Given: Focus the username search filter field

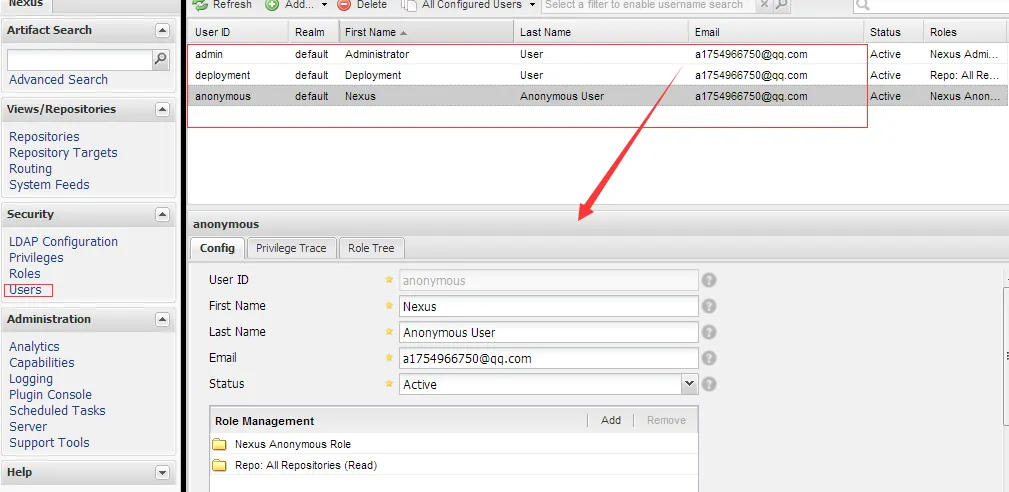Looking at the screenshot, I should [647, 5].
